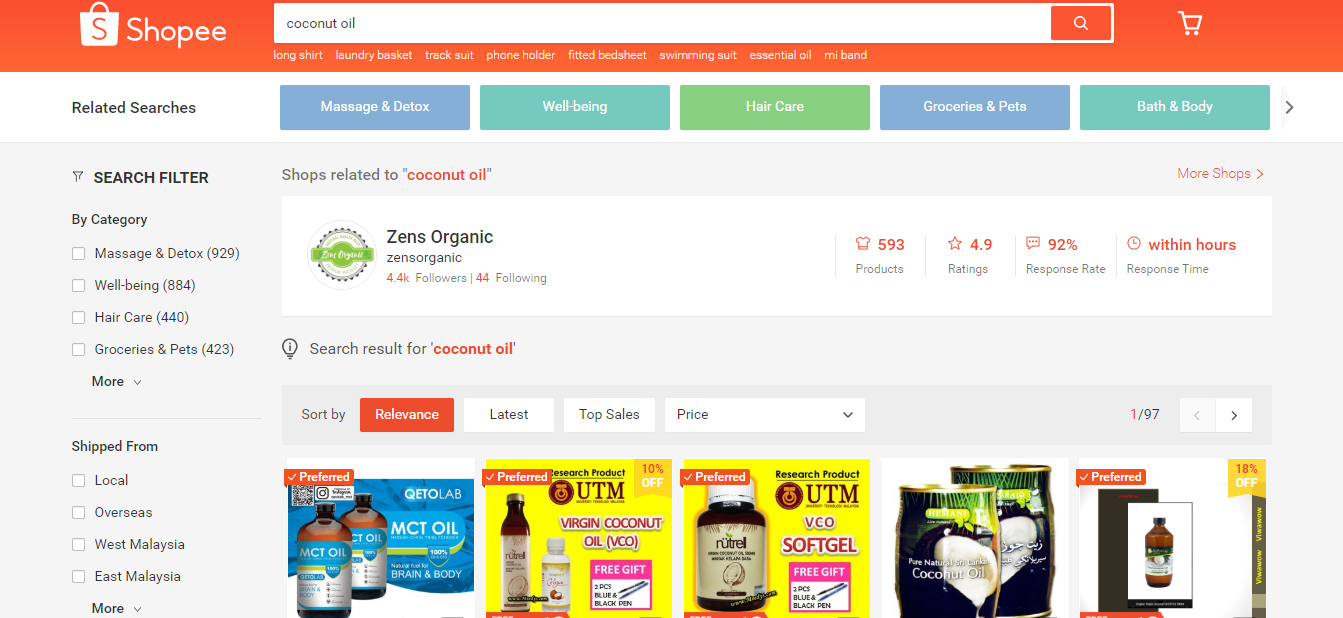This screenshot has height=618, width=1343.
Task: Open the 18% OFF coconut oil bottle thumbnail
Action: click(x=1172, y=538)
